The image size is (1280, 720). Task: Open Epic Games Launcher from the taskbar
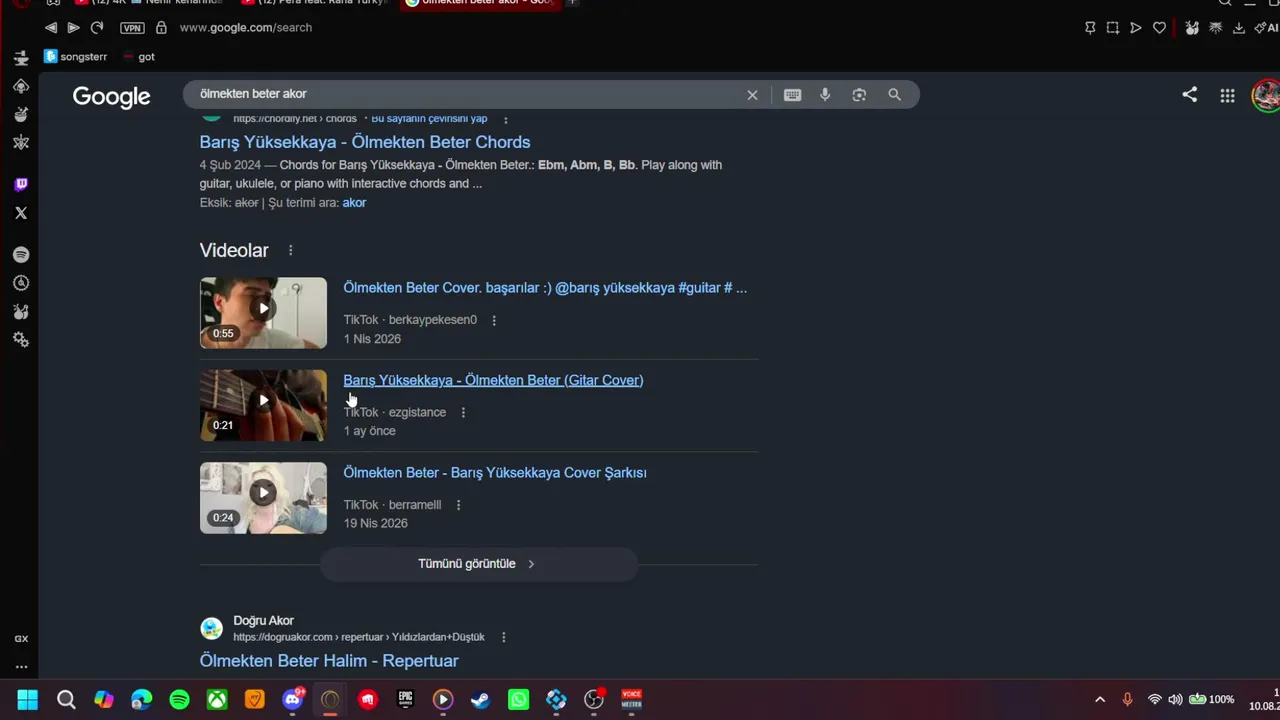[x=405, y=700]
